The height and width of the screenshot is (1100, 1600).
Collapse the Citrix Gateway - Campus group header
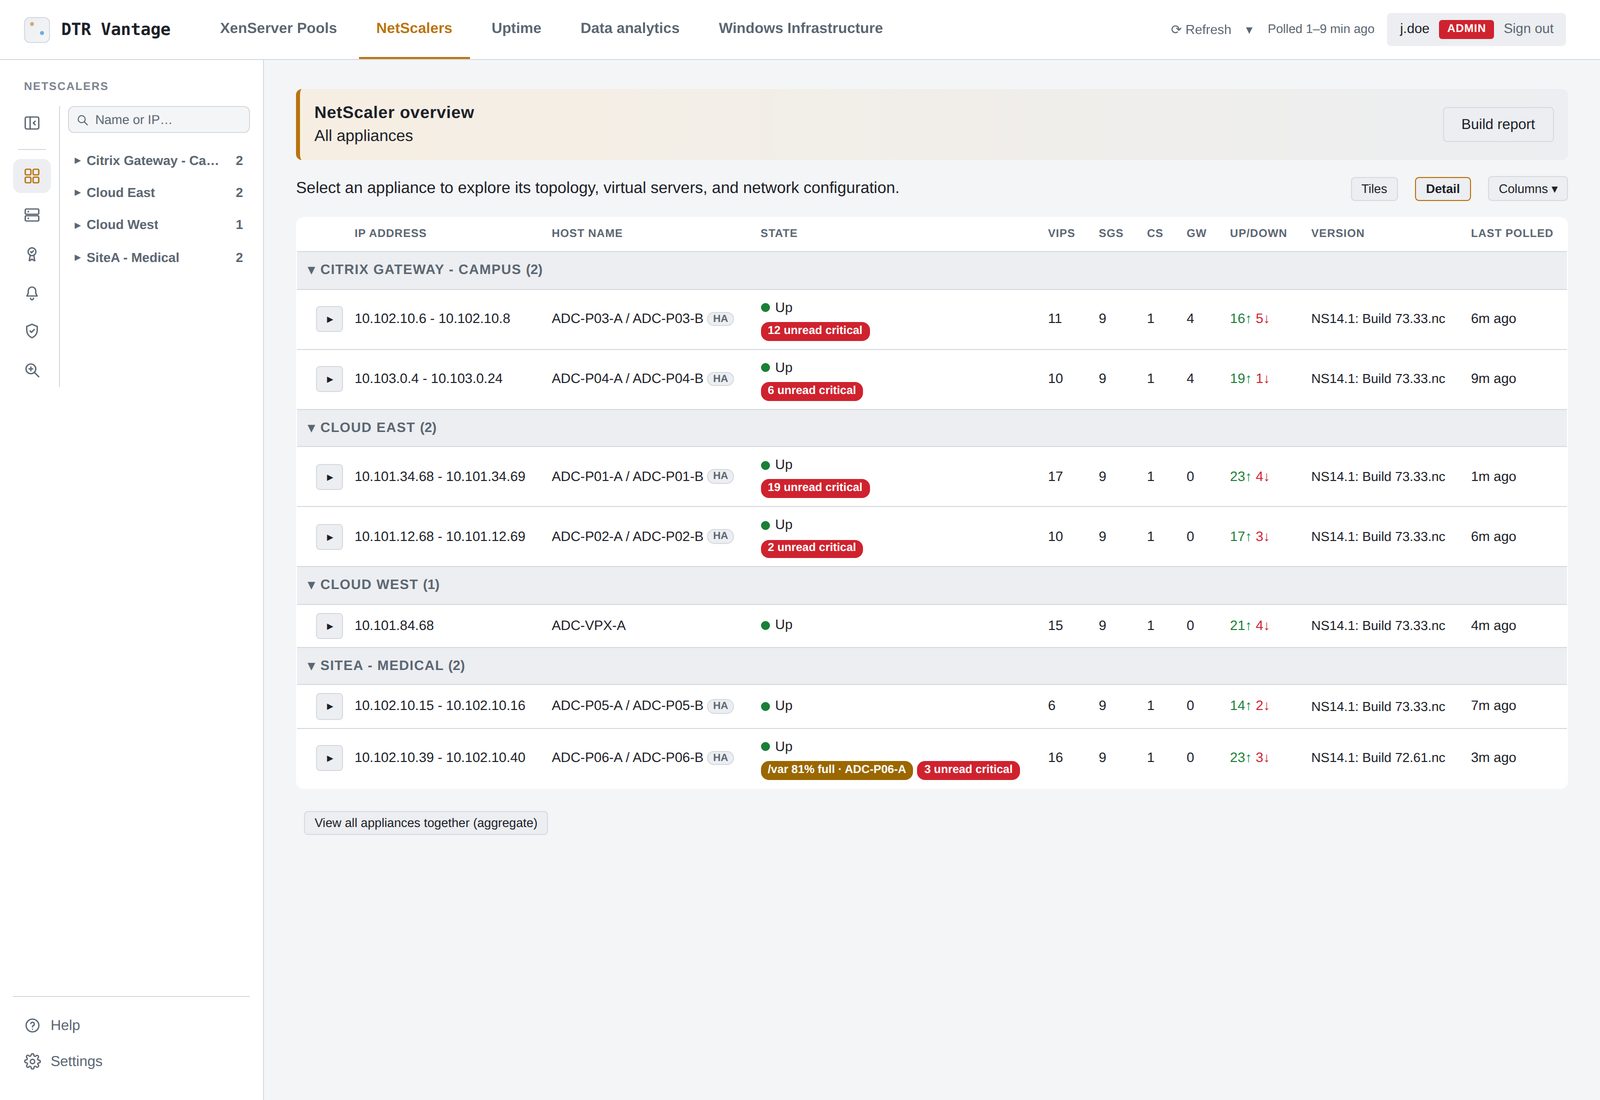click(x=931, y=270)
